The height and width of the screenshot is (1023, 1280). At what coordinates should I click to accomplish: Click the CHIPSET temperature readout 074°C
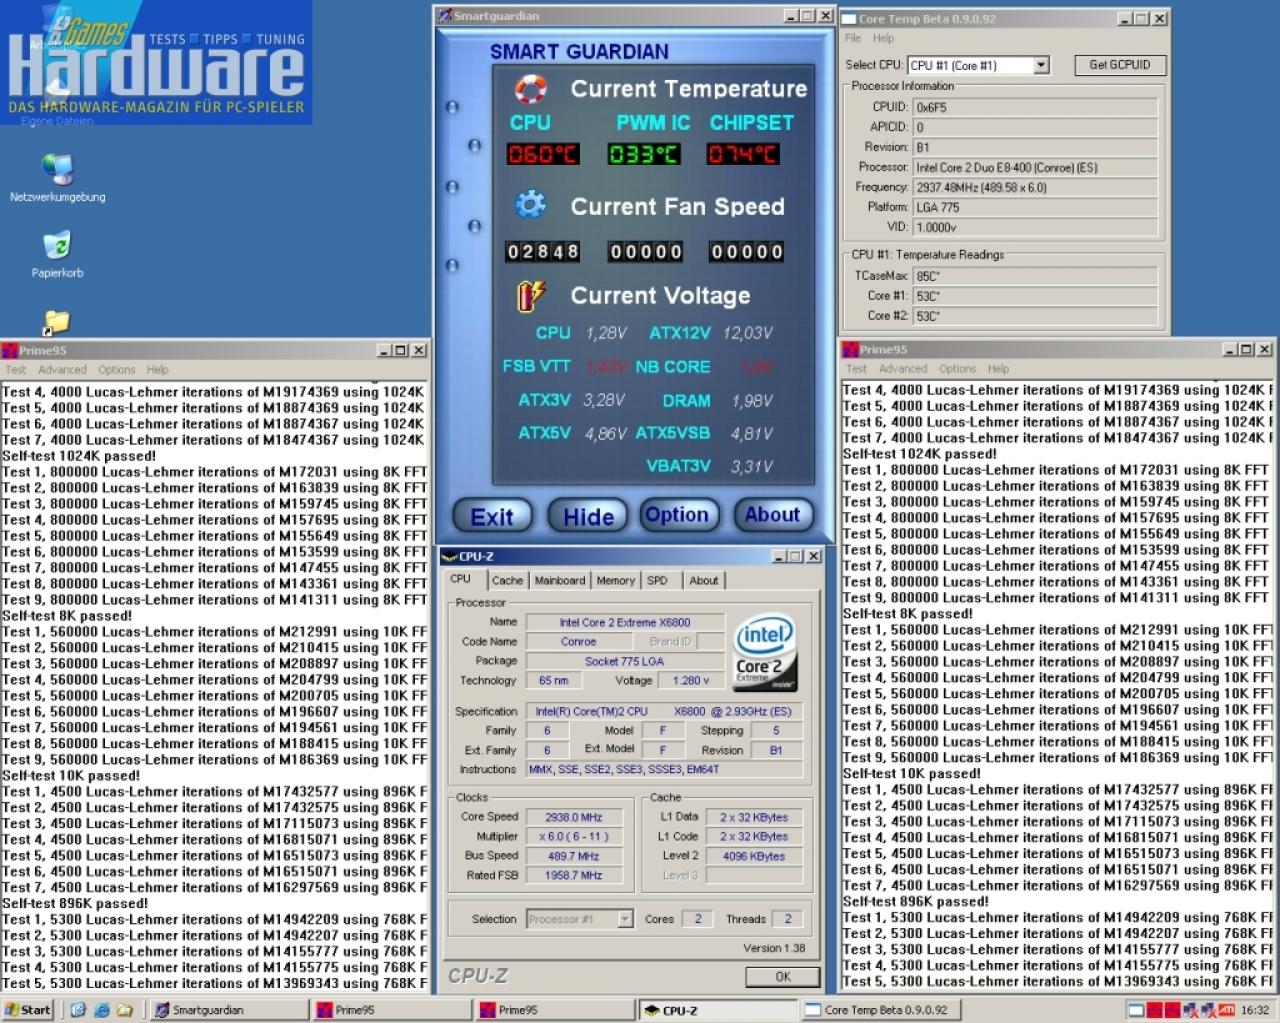[743, 155]
